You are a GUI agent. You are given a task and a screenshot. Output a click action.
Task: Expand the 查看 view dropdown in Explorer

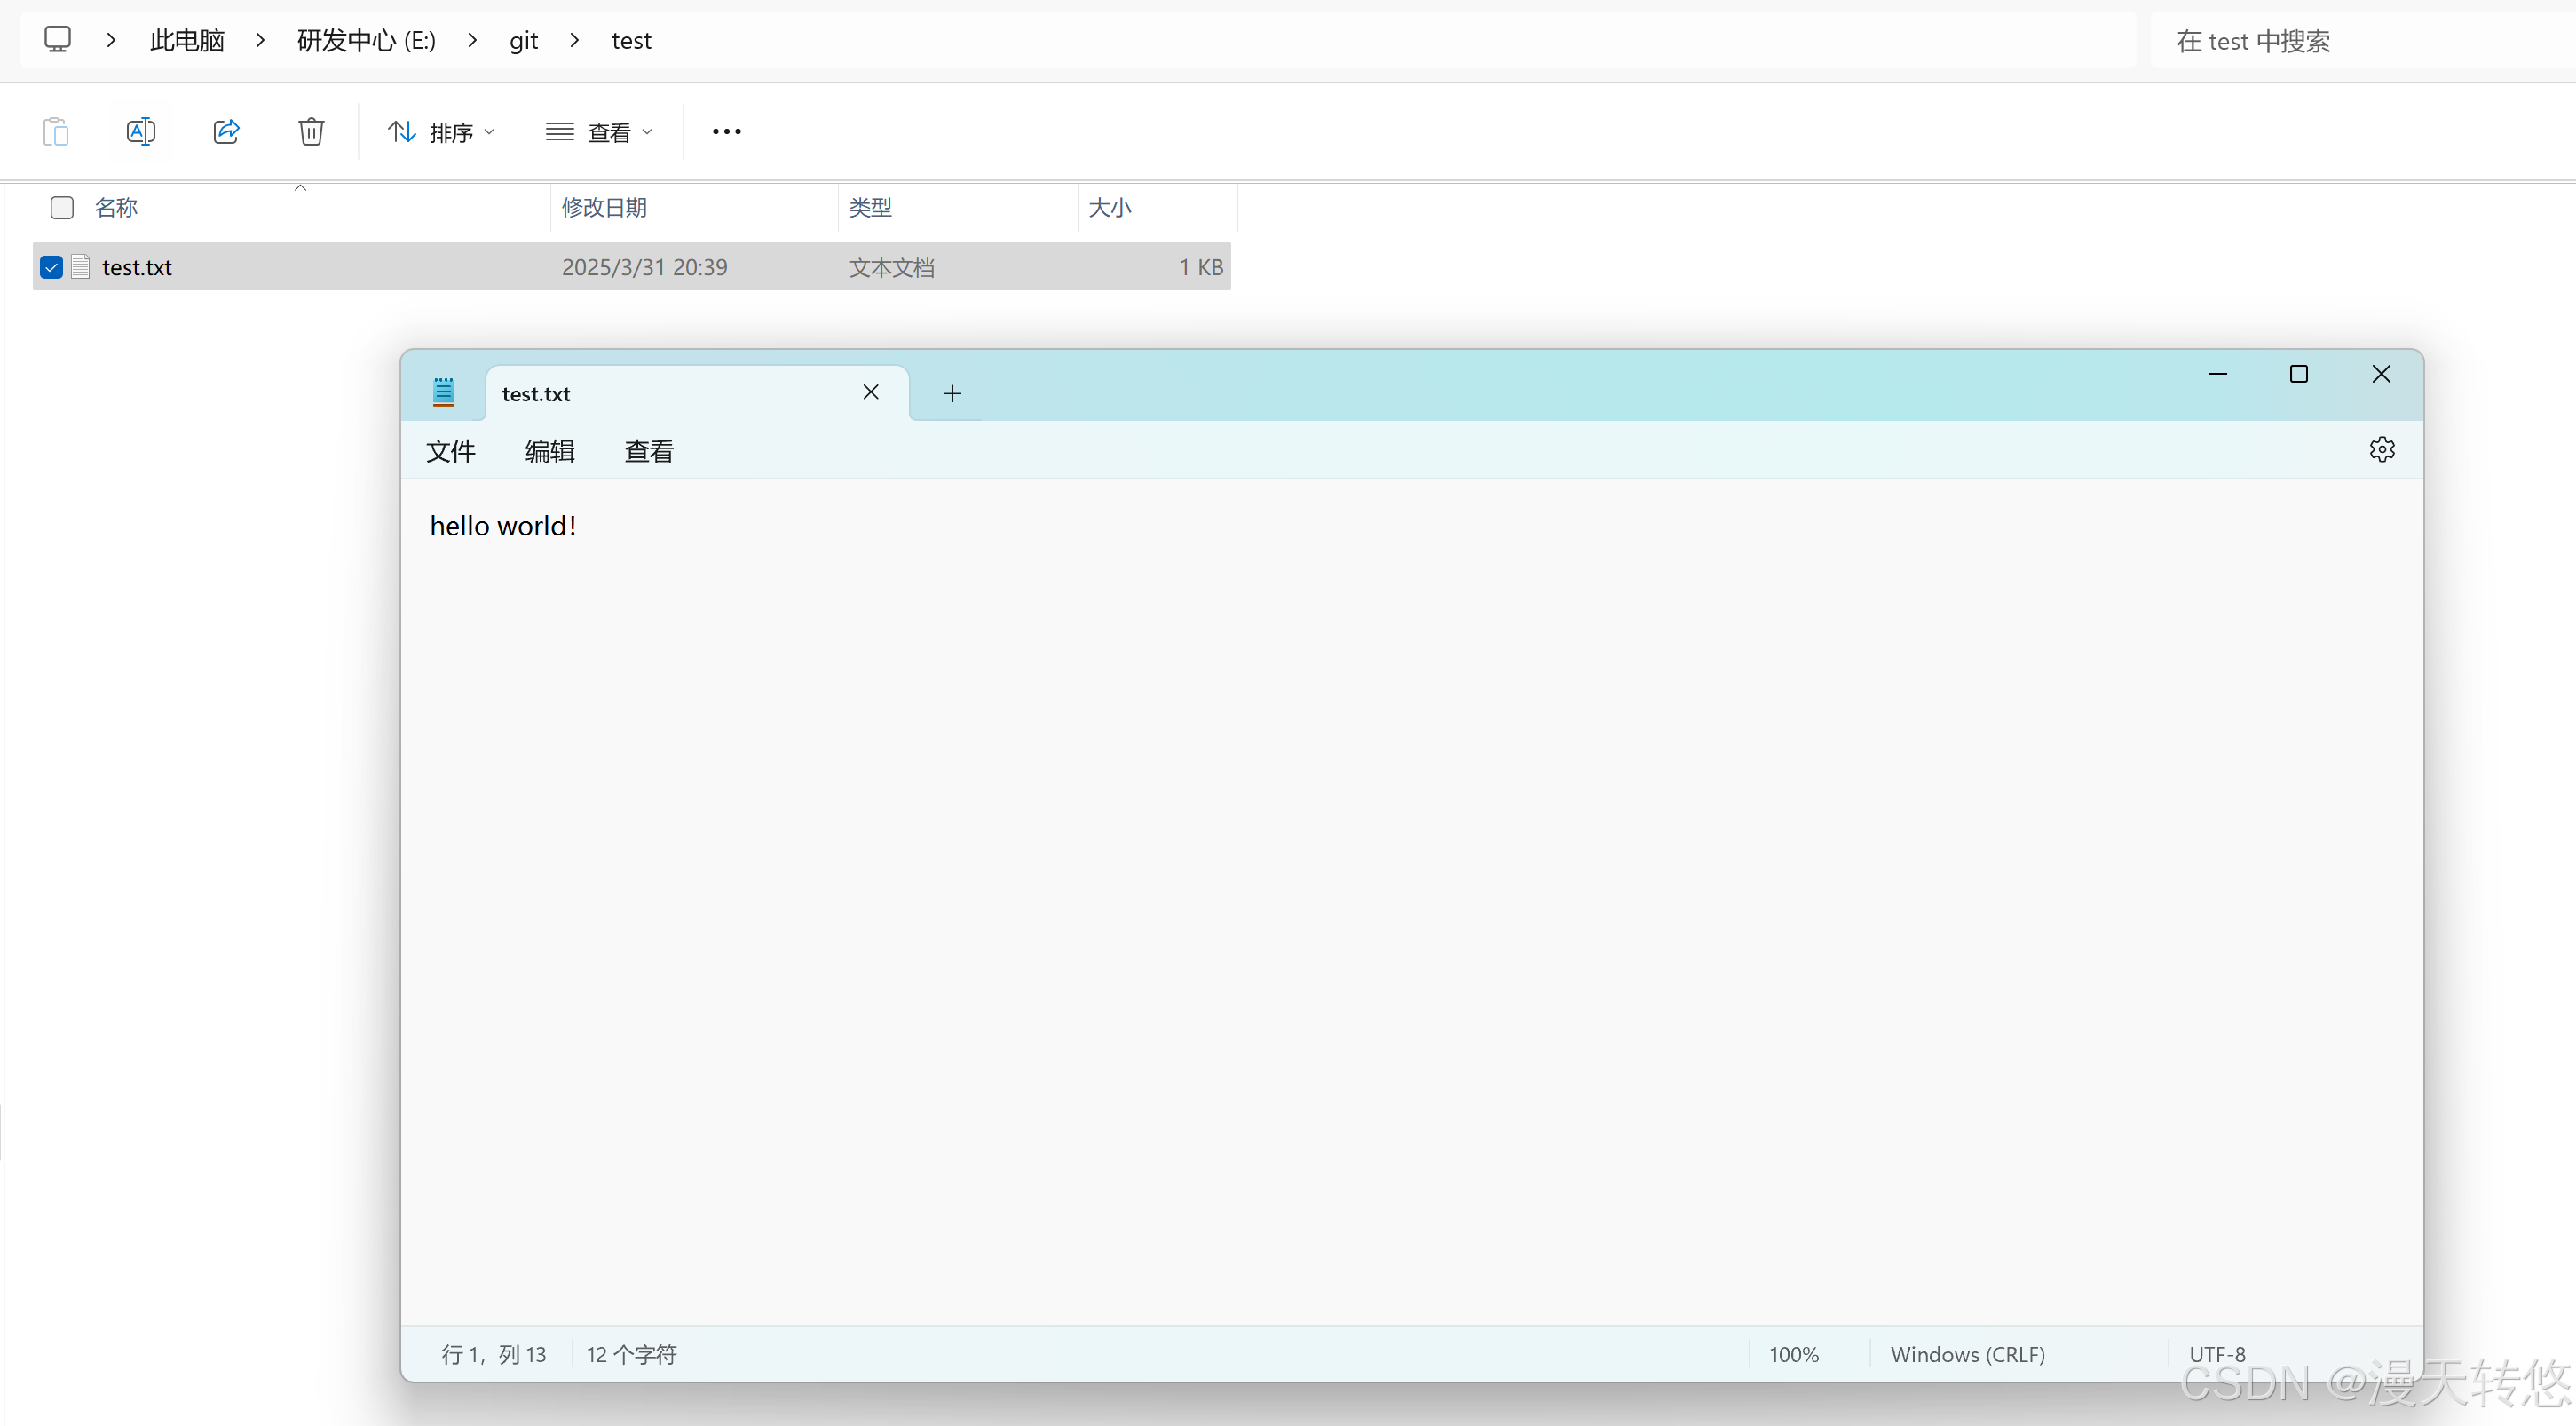coord(599,132)
